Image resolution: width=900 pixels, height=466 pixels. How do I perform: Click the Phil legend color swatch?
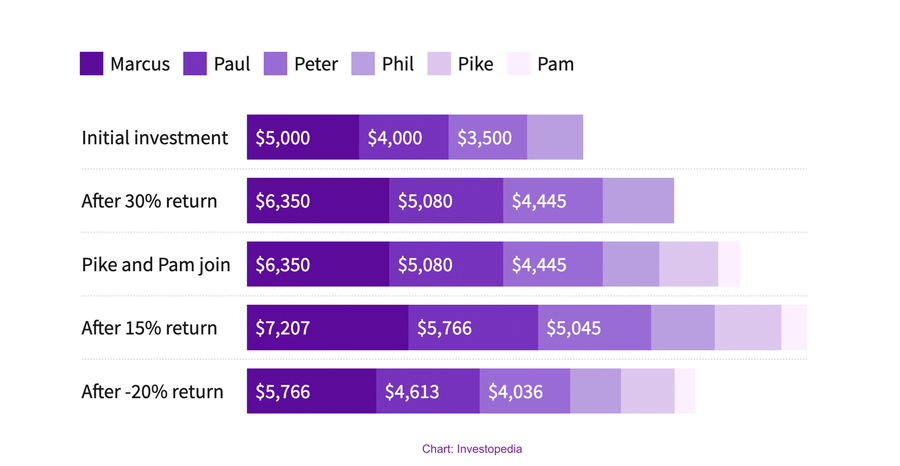click(362, 64)
